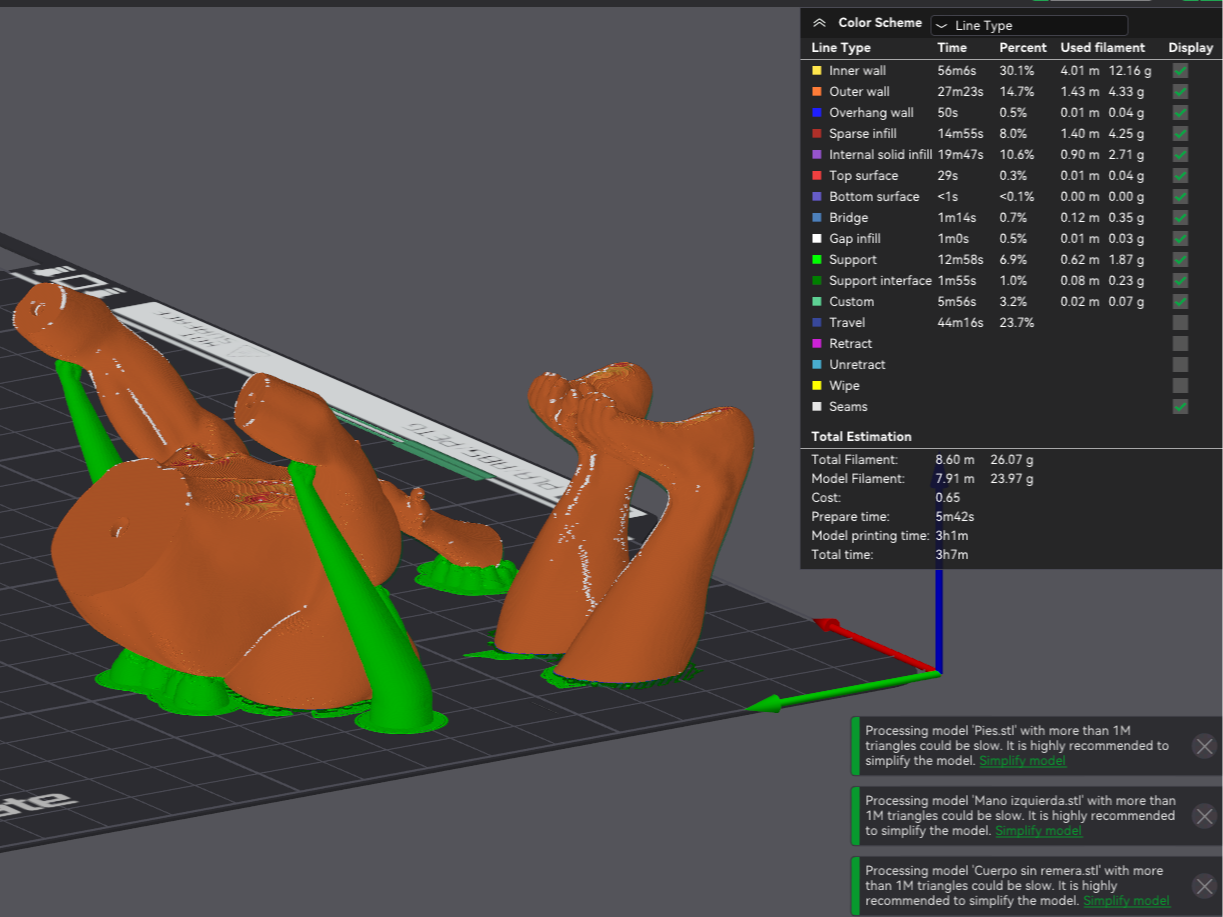This screenshot has height=917, width=1223.
Task: Click Simplify model for Cuerpo sin remera.stl
Action: click(1126, 901)
